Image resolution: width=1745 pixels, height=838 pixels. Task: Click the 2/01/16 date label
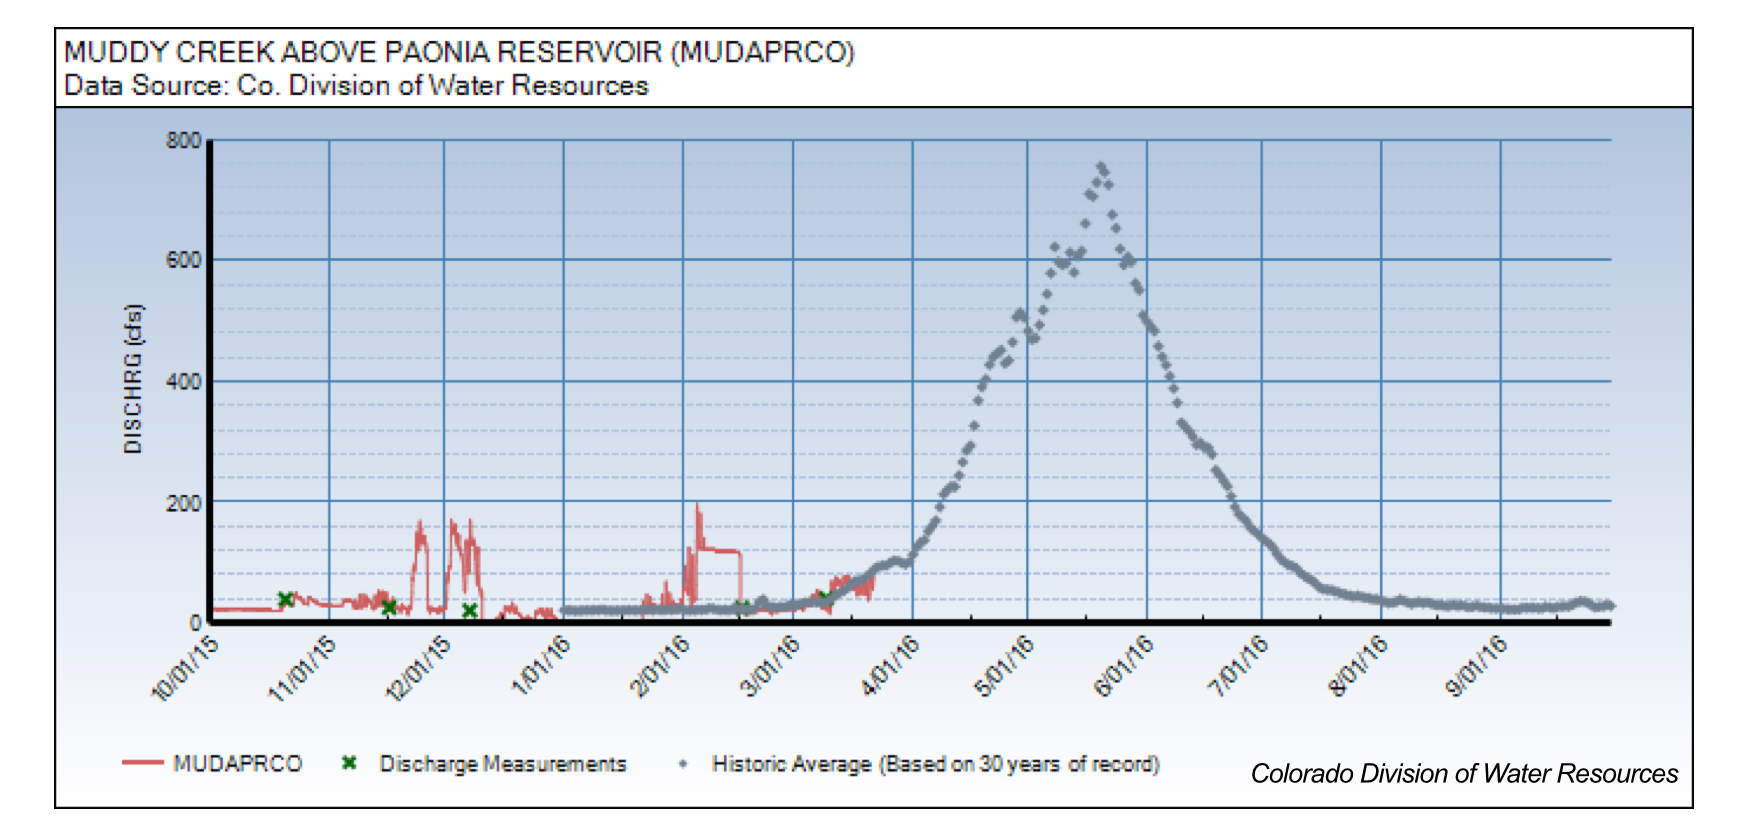coord(660,665)
